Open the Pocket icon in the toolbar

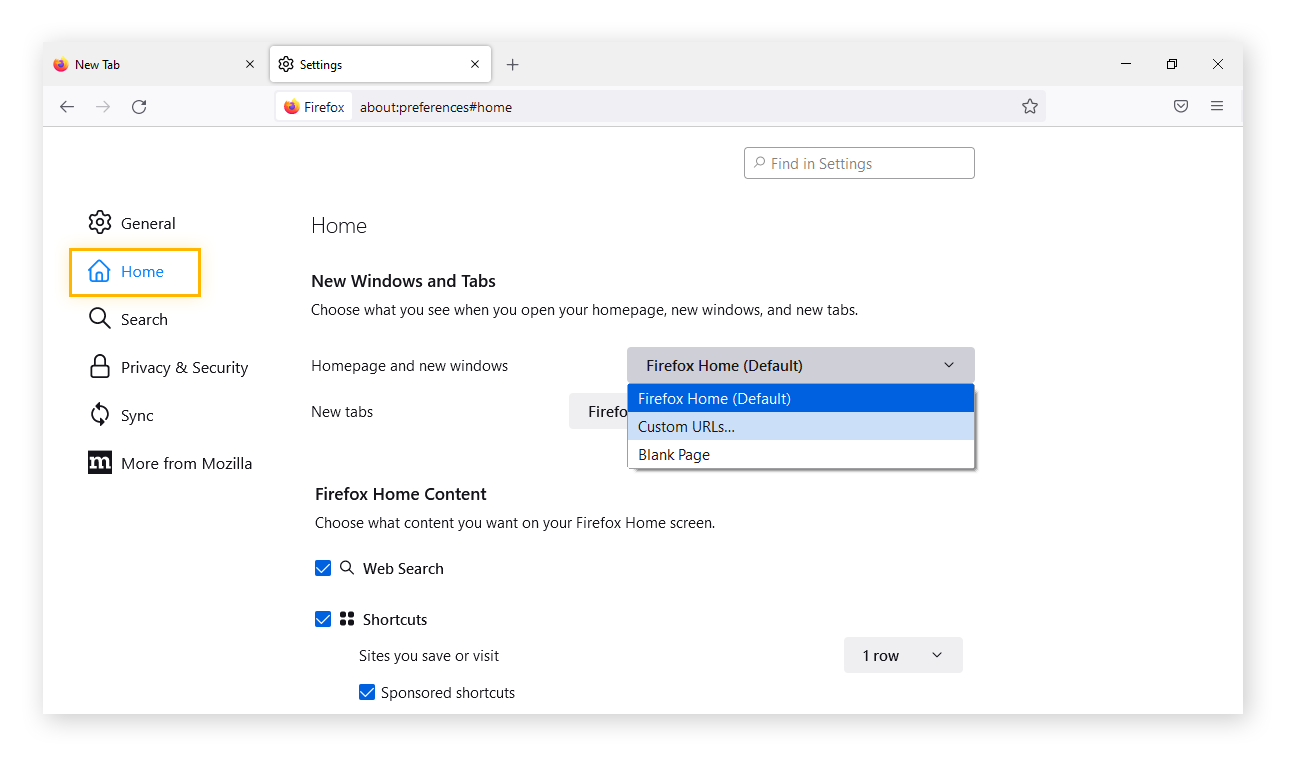point(1181,106)
